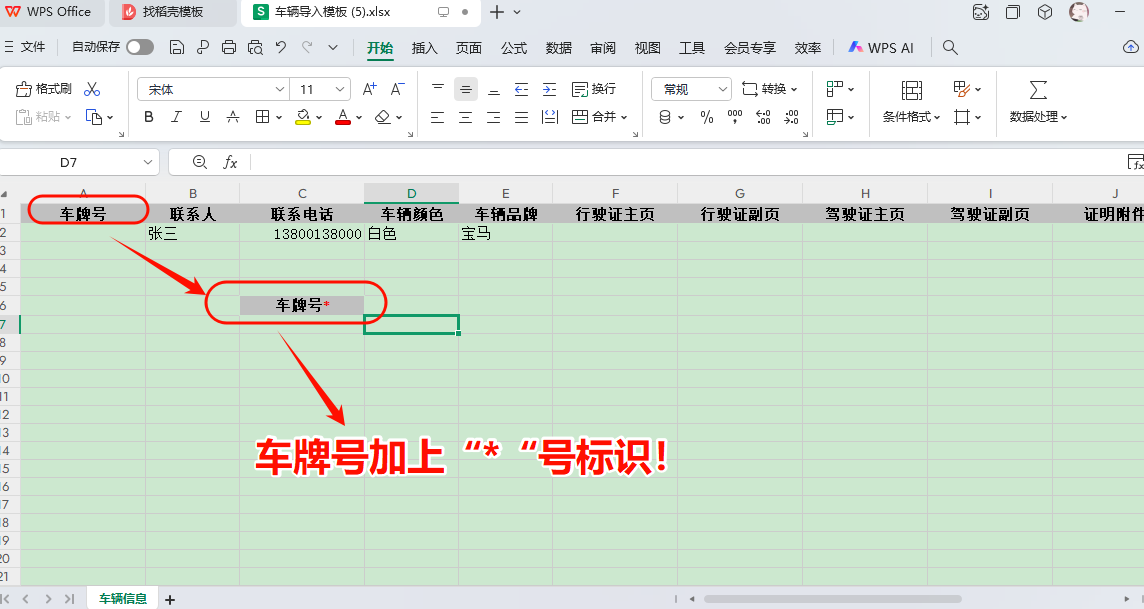Screen dimensions: 1144x609
Task: Click the Percent style icon
Action: pyautogui.click(x=707, y=117)
